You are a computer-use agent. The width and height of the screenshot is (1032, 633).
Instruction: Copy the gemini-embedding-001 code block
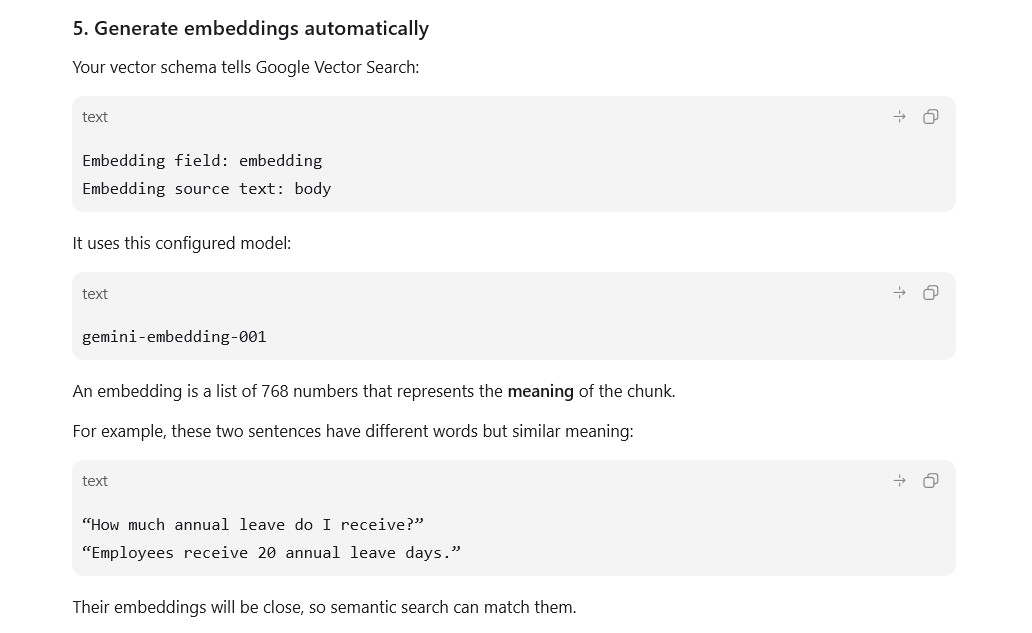pyautogui.click(x=930, y=293)
